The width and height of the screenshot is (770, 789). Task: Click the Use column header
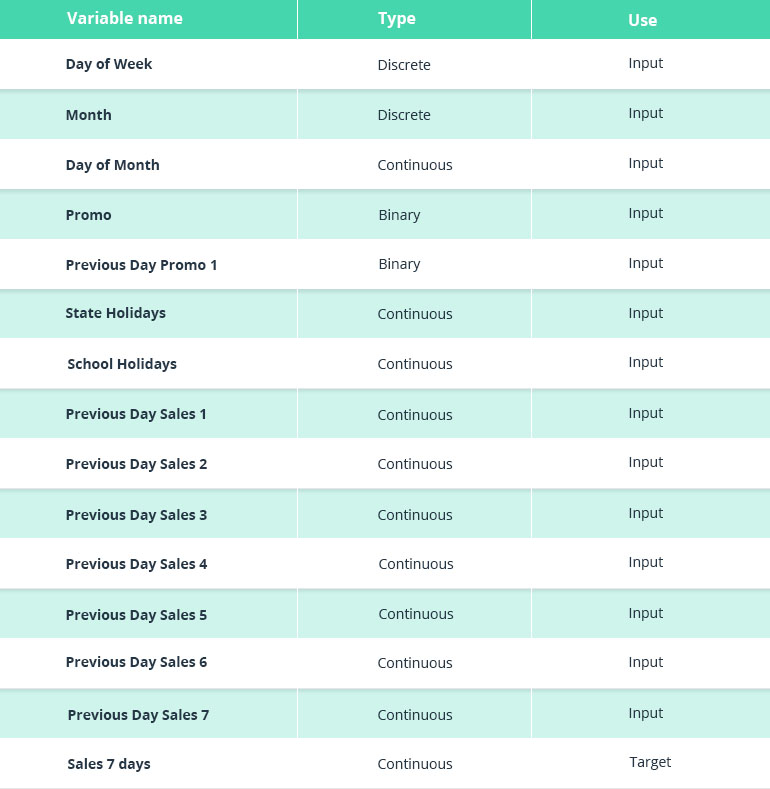[x=642, y=20]
